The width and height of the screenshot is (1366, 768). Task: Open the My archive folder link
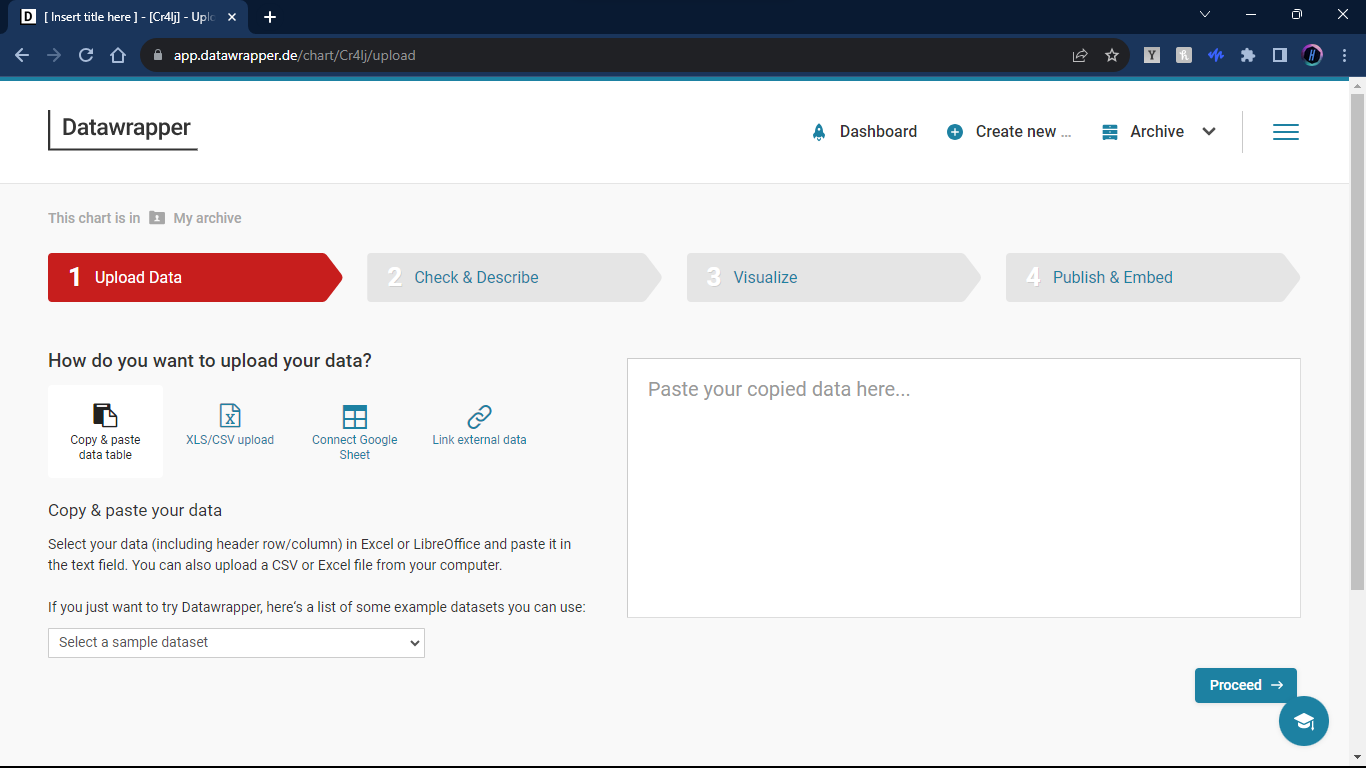[207, 218]
